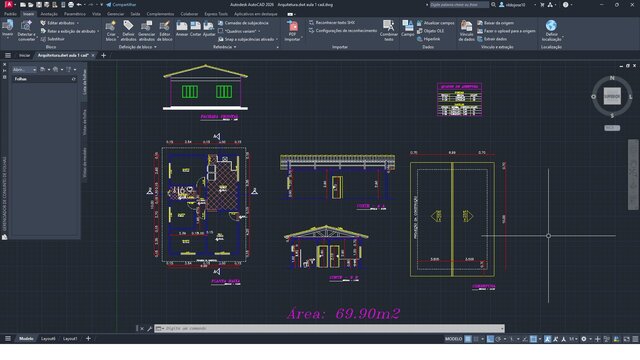The width and height of the screenshot is (640, 360).
Task: Click the Criar bloco icon
Action: [x=111, y=26]
